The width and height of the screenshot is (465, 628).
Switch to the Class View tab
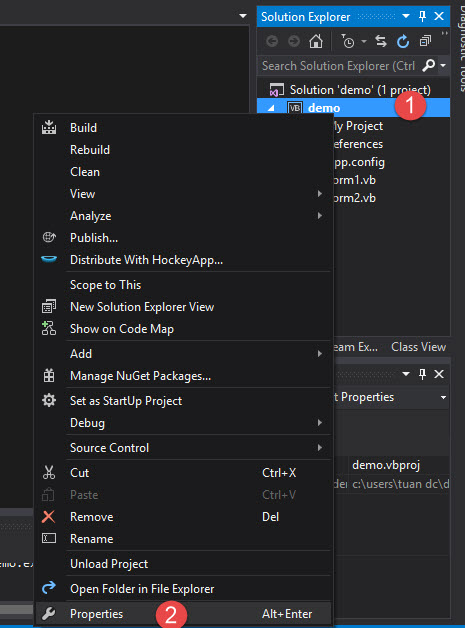[x=418, y=346]
